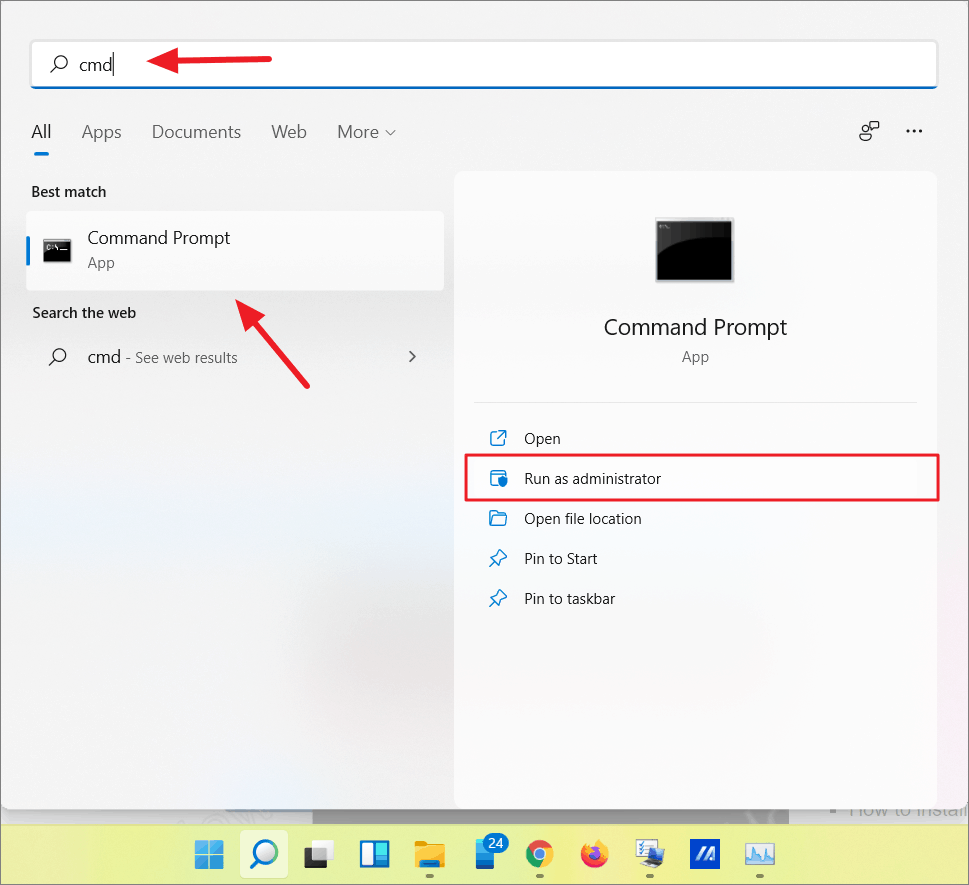Screen dimensions: 969x885
Task: Expand the More dropdown
Action: pyautogui.click(x=366, y=132)
